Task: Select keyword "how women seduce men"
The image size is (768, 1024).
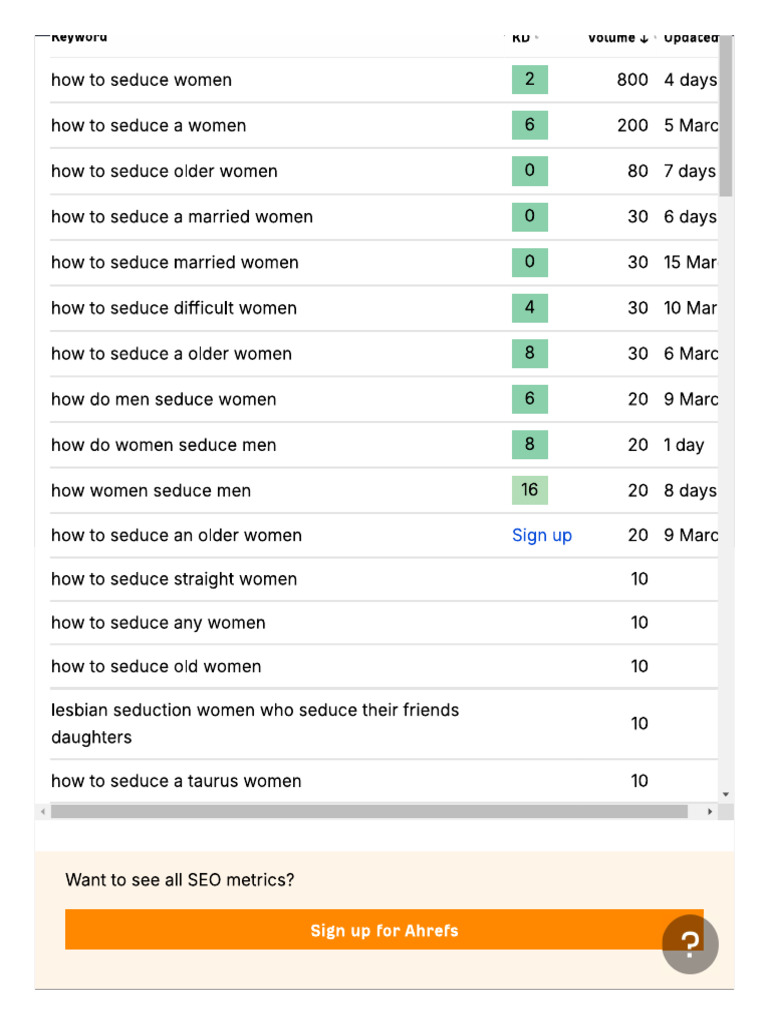Action: (x=151, y=491)
